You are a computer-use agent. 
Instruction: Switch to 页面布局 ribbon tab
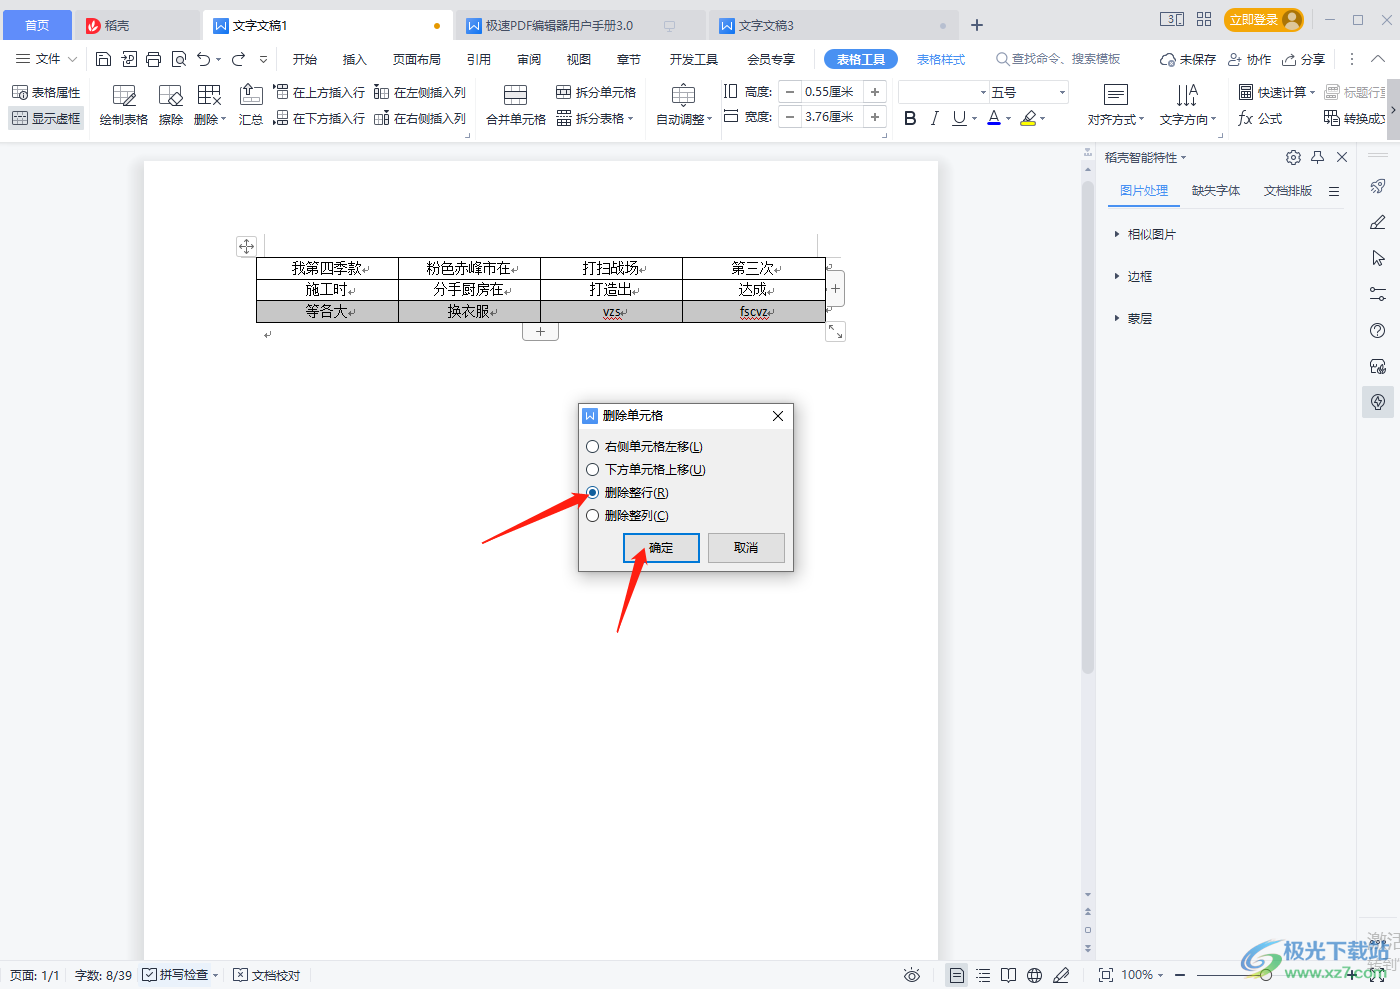coord(417,59)
